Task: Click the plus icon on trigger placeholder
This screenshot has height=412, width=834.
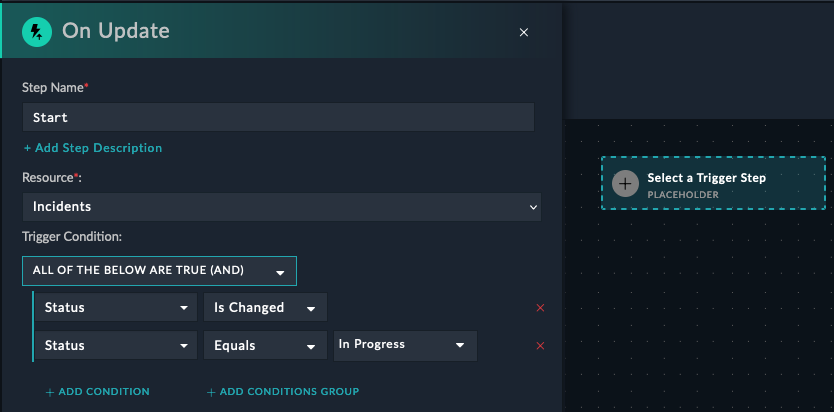Action: click(x=626, y=184)
